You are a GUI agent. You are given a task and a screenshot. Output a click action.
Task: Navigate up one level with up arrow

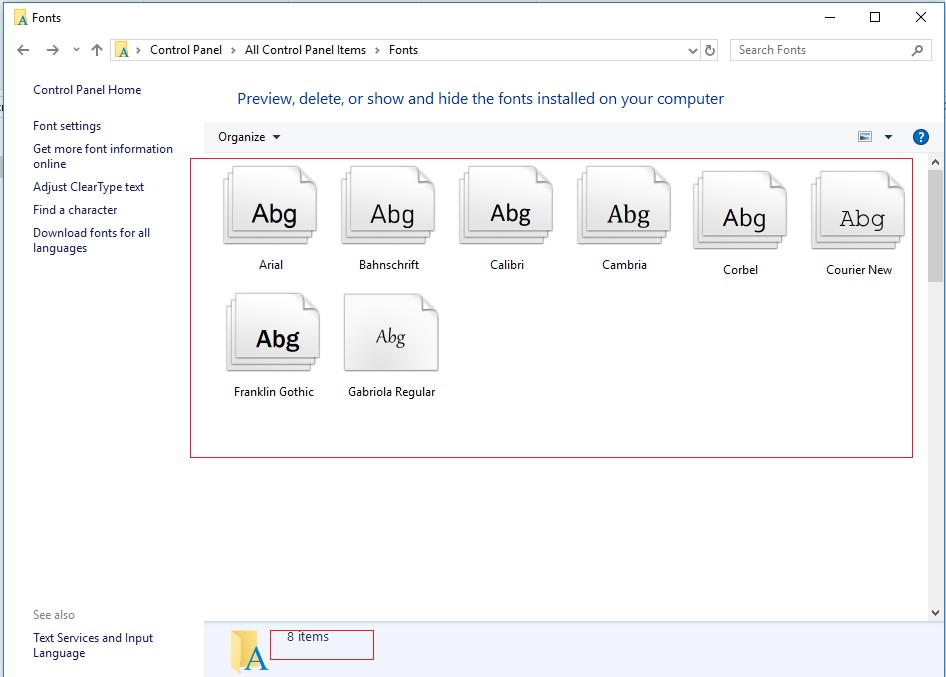(97, 50)
